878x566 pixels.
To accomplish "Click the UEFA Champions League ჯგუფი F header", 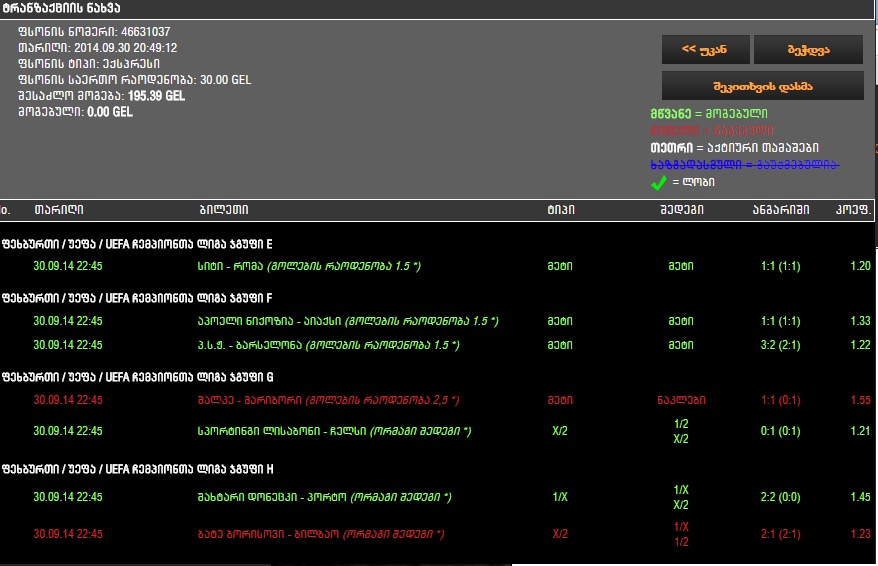I will (137, 298).
